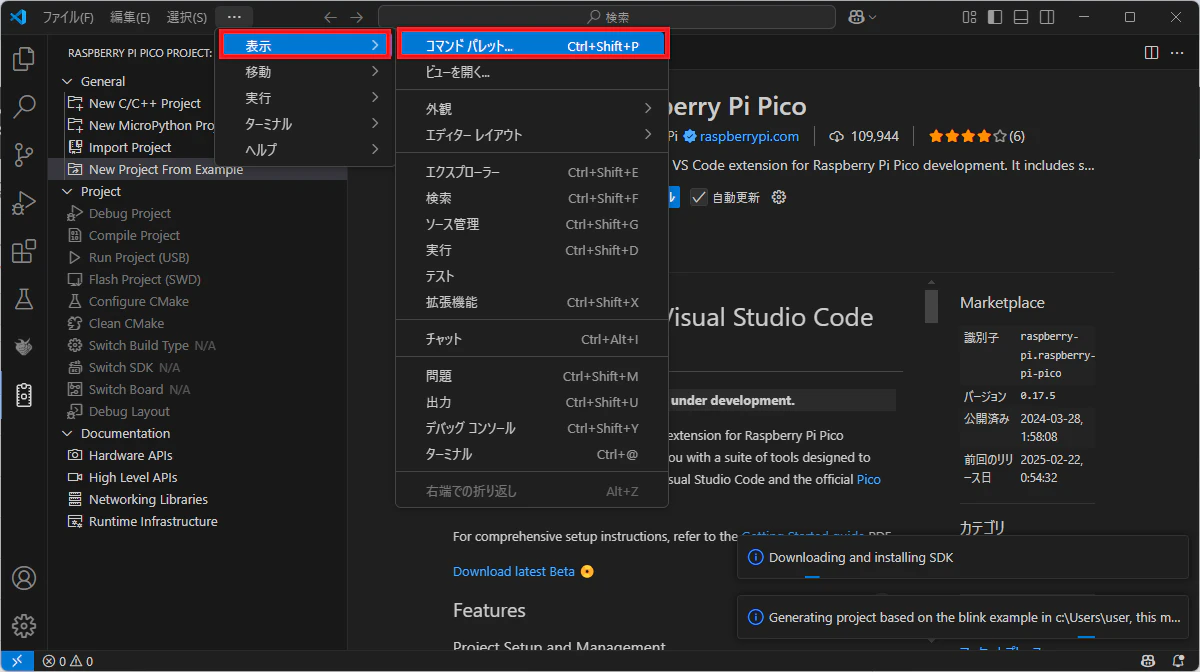The image size is (1200, 672).
Task: Go back with the left arrow
Action: pos(331,17)
